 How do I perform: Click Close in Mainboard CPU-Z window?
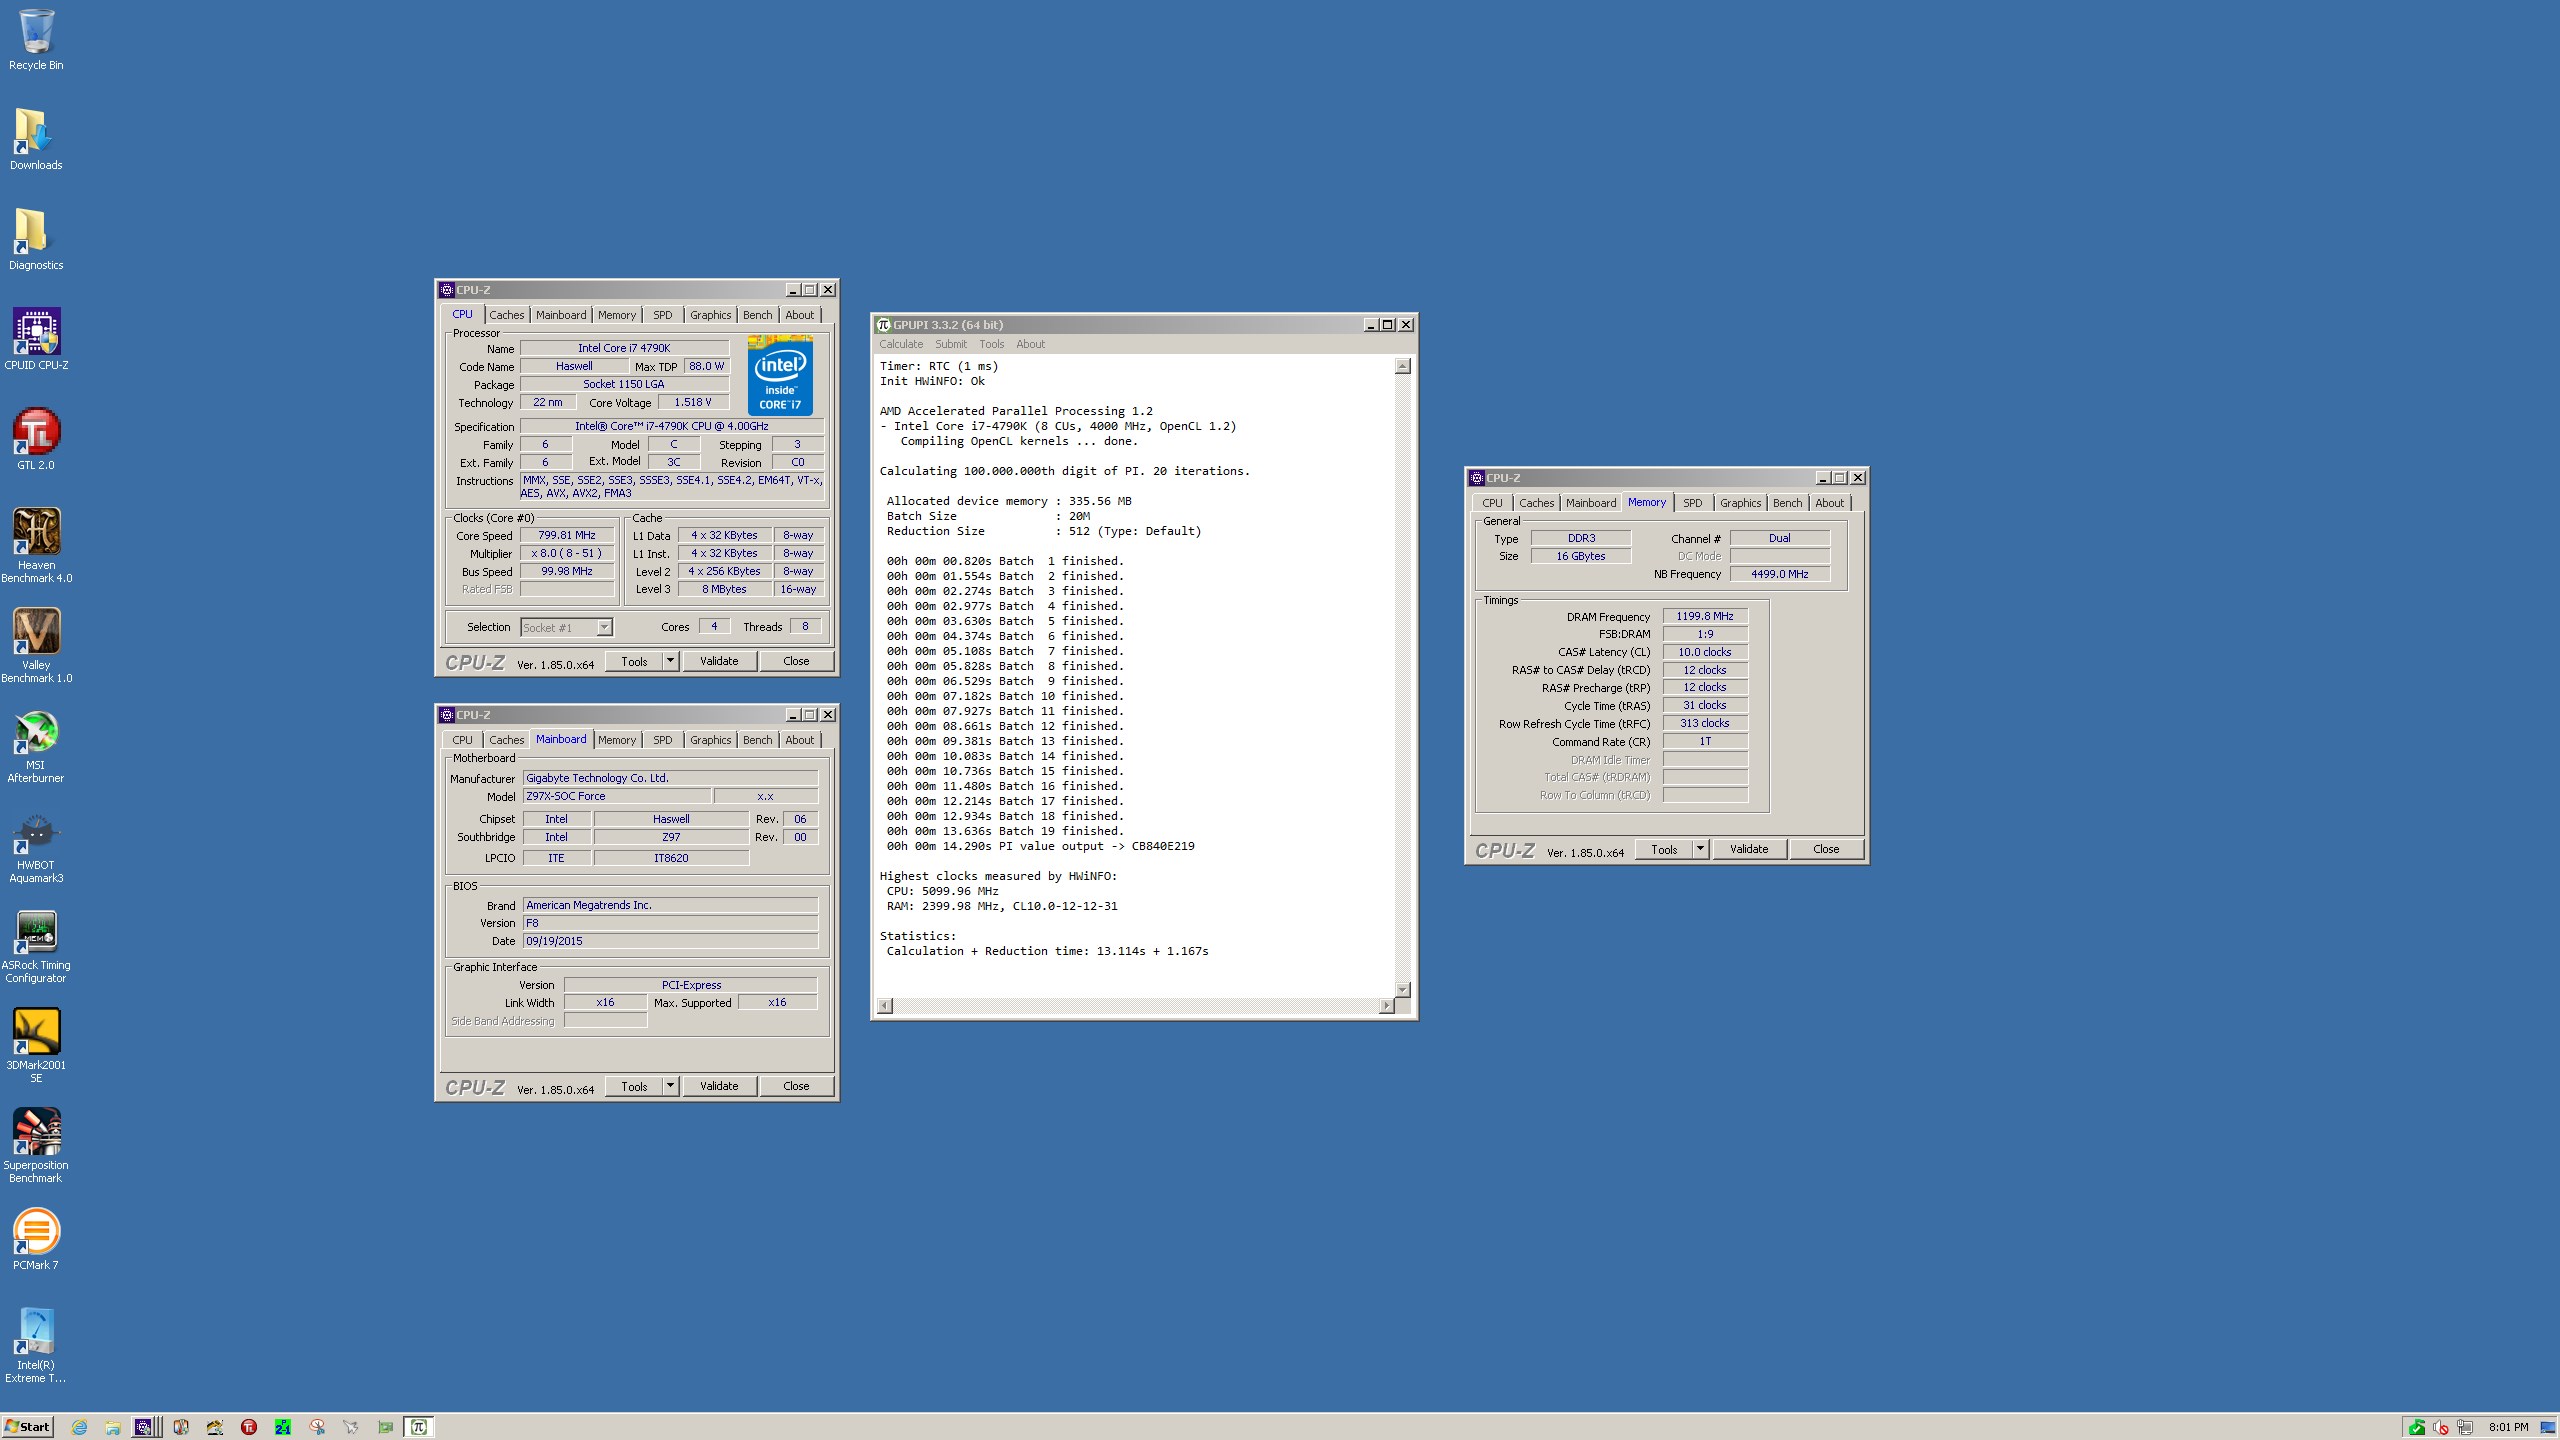[x=796, y=1086]
